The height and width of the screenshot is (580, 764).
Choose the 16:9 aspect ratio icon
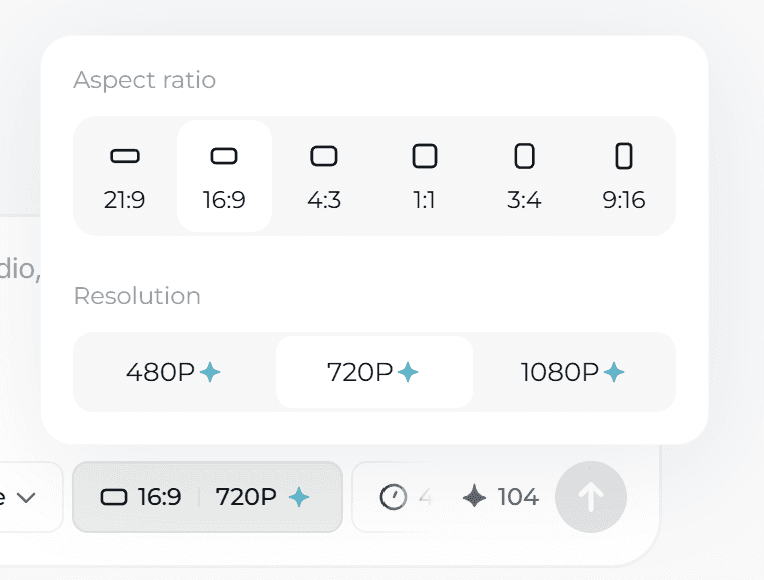click(224, 156)
